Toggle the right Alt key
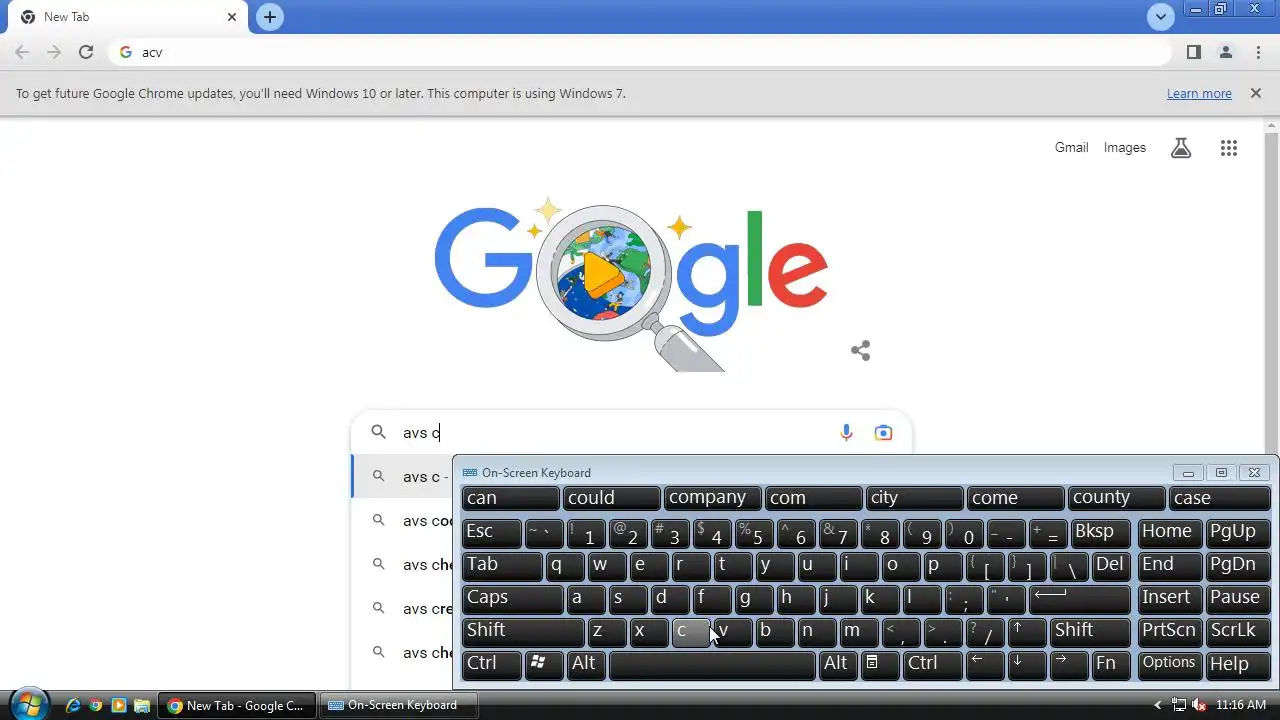The width and height of the screenshot is (1280, 720). tap(838, 664)
